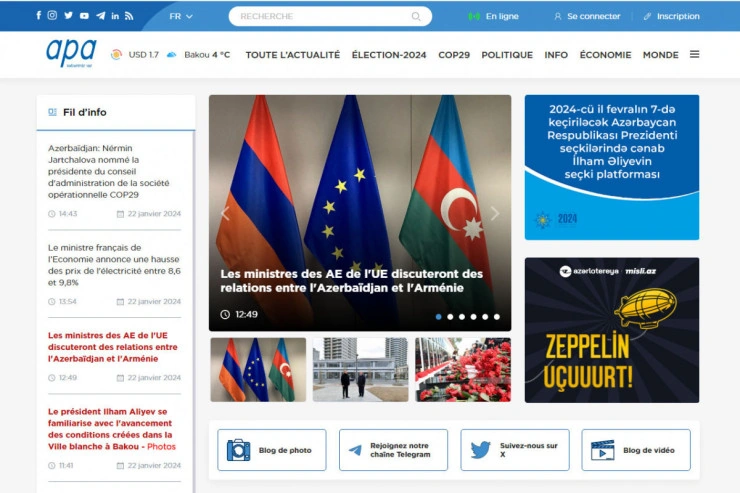Select the second carousel dot indicator
This screenshot has height=493, width=740.
(450, 316)
